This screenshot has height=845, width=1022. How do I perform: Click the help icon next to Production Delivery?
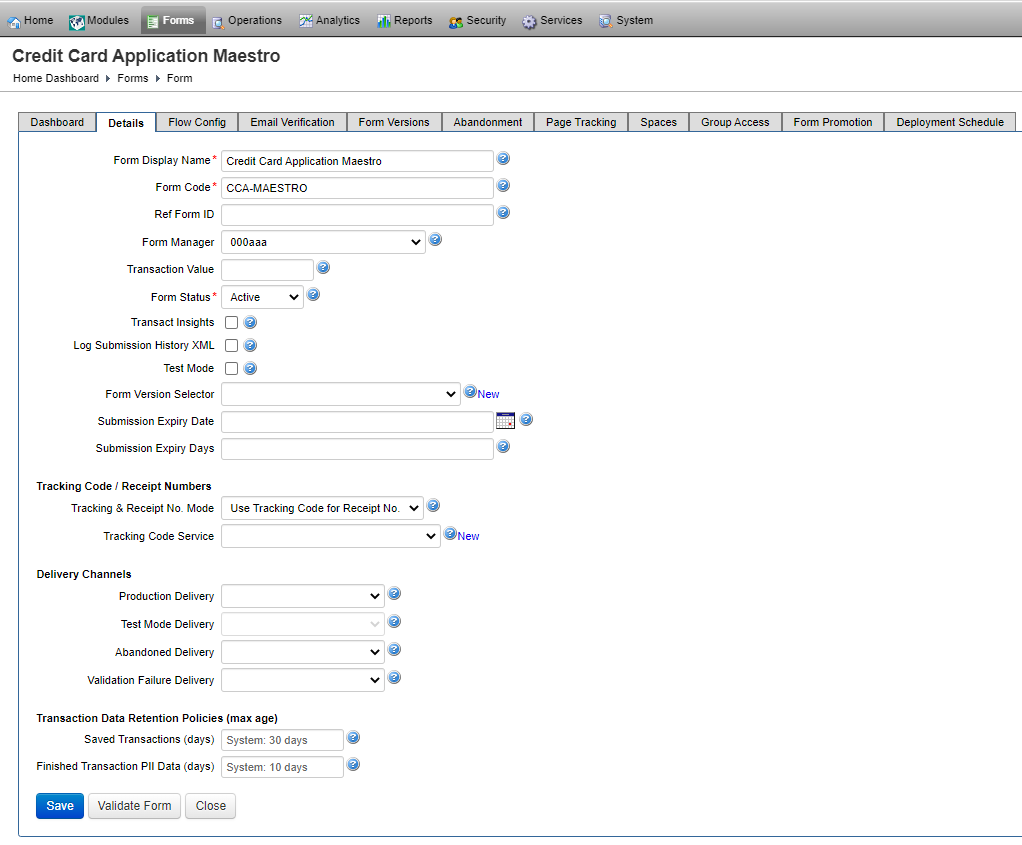394,593
